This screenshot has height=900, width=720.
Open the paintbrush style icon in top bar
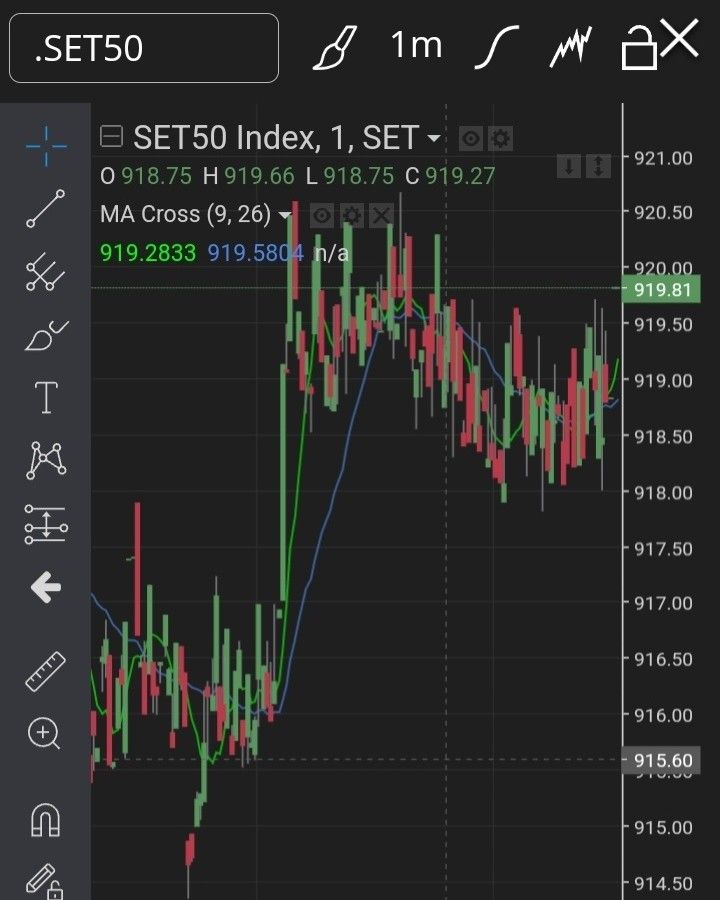tap(334, 47)
